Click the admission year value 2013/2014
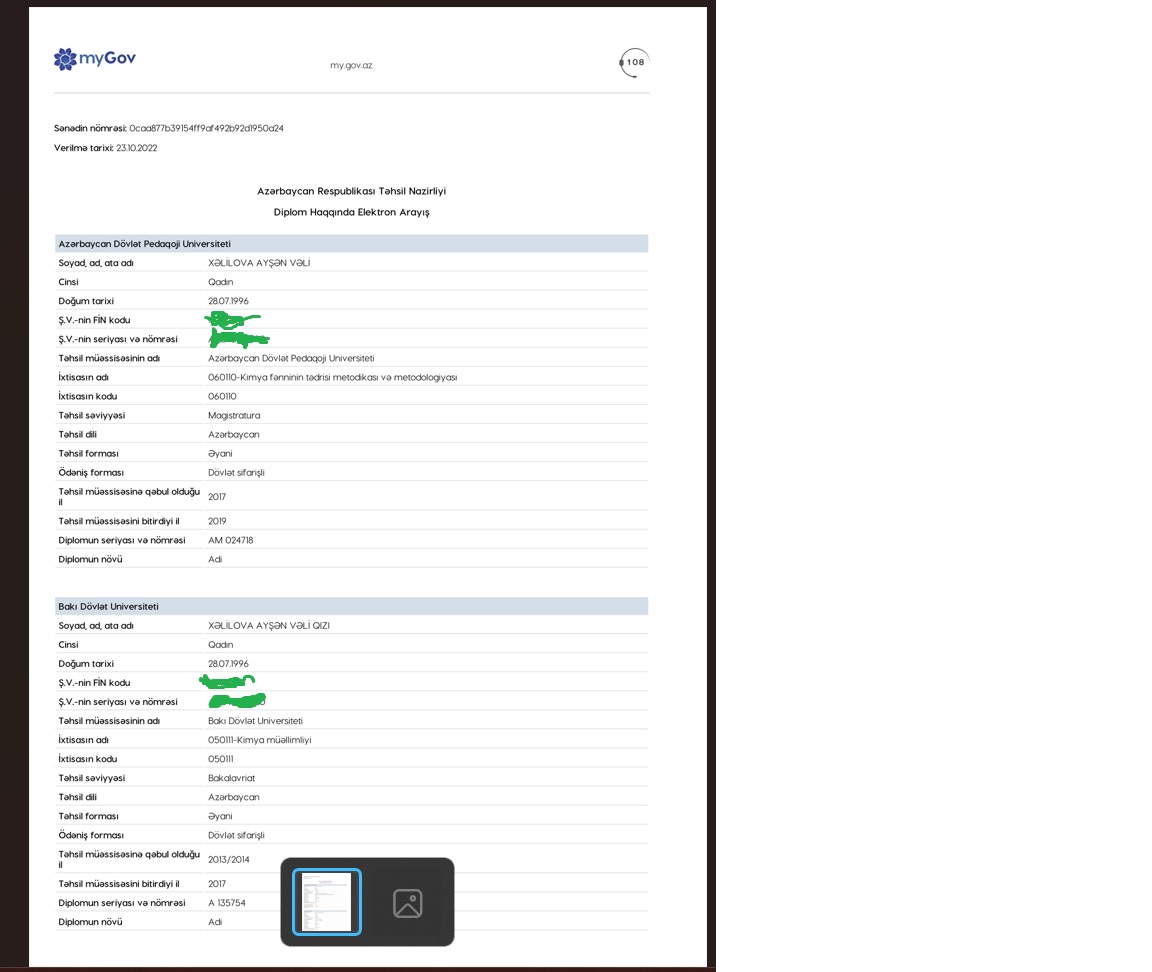 (x=228, y=860)
